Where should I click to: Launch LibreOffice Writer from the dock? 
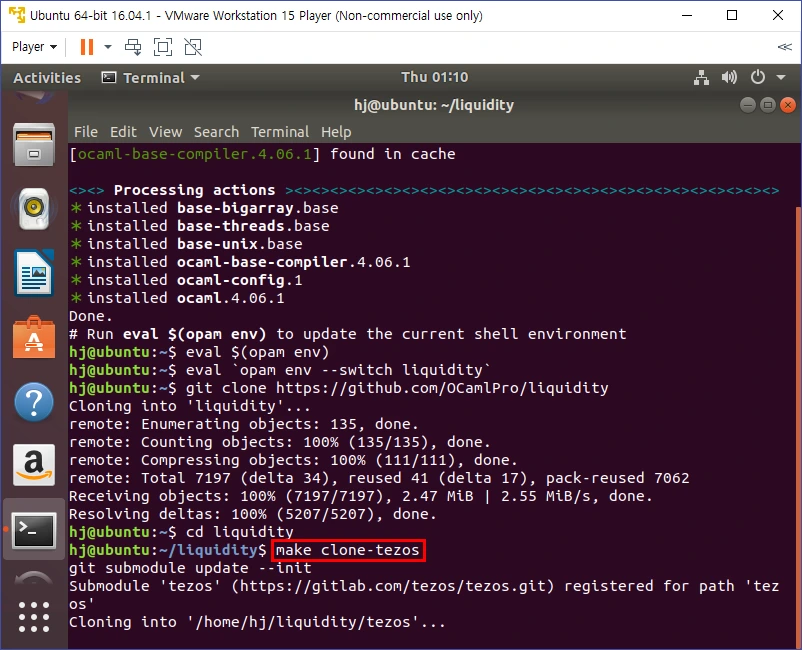tap(34, 273)
